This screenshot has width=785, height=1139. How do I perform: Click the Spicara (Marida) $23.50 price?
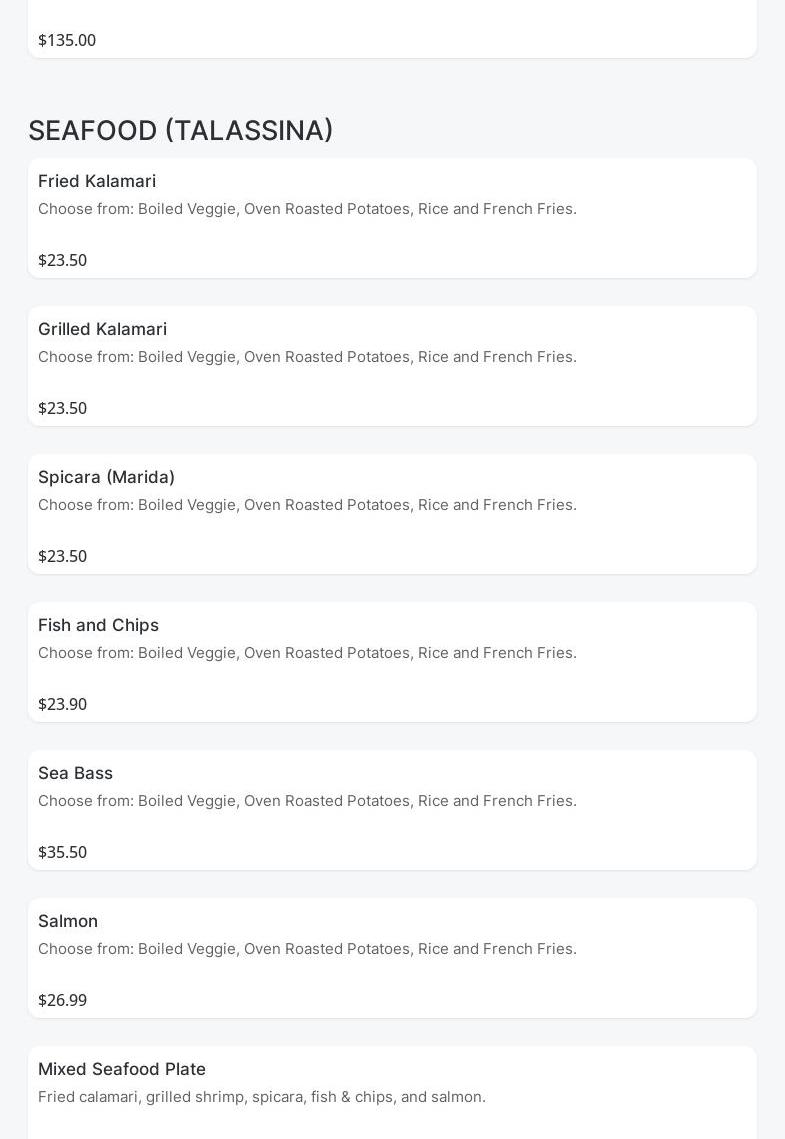pyautogui.click(x=62, y=557)
